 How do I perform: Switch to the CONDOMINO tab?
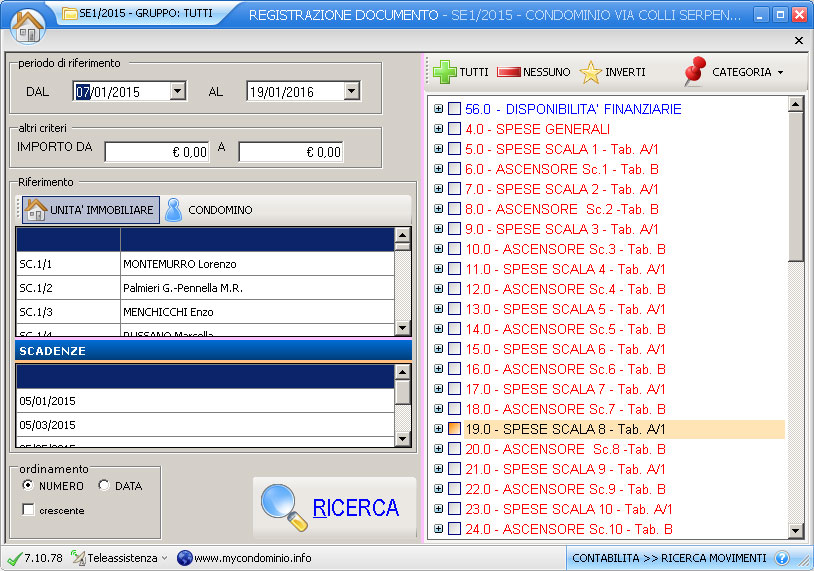(x=209, y=210)
